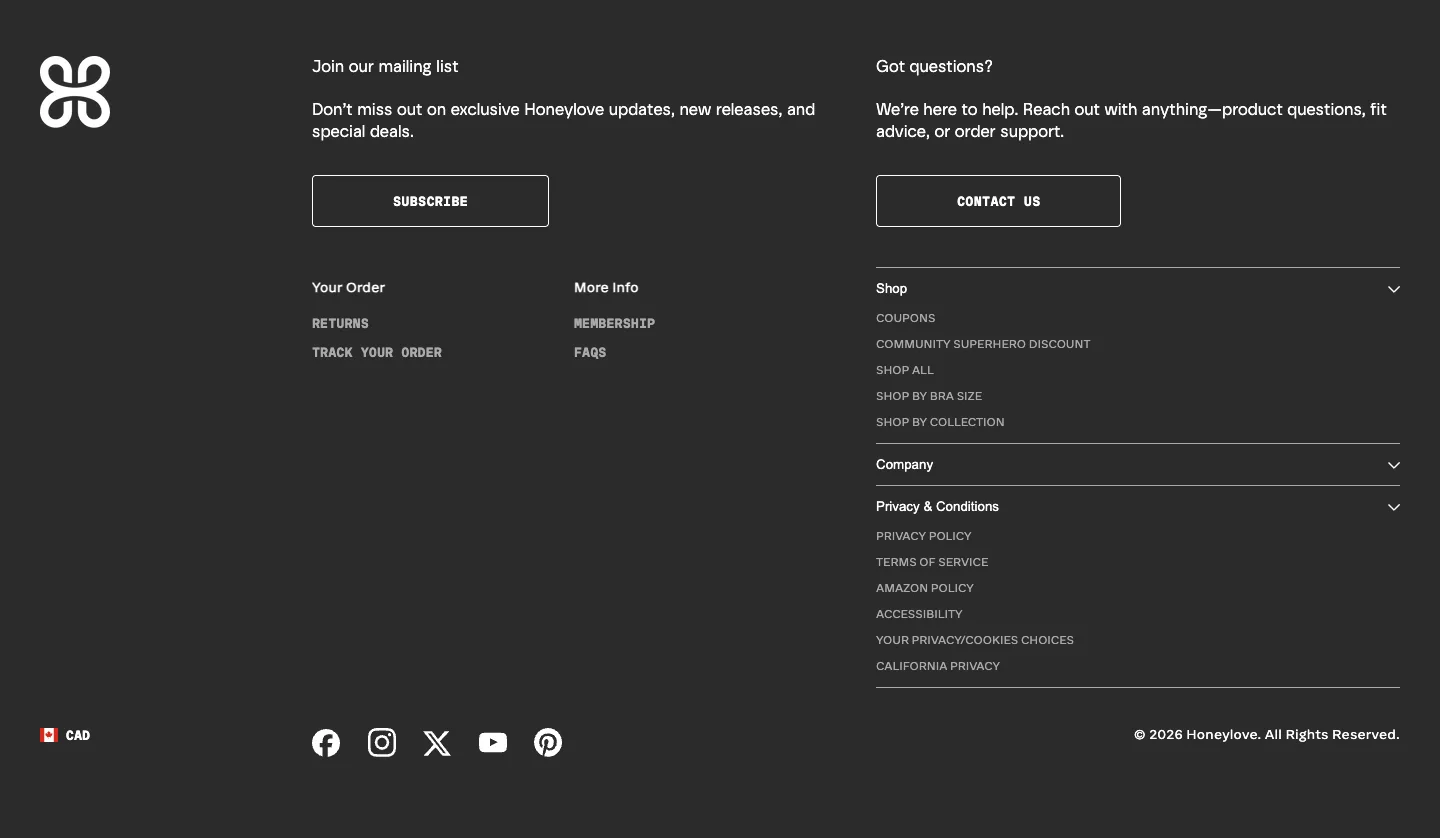
Task: Open the Coupons link
Action: [x=906, y=318]
